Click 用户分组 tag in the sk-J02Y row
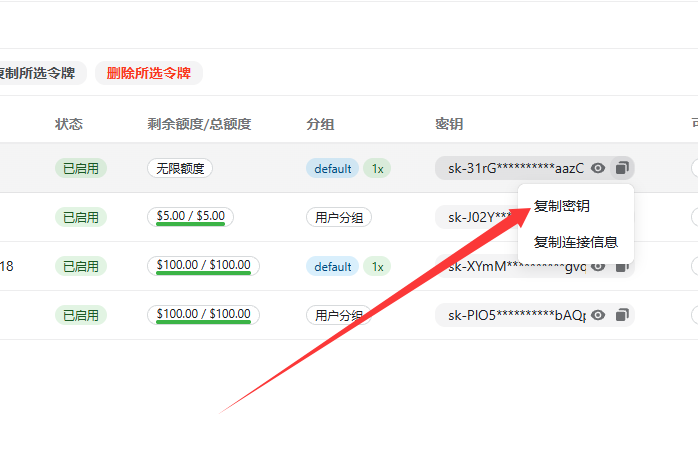The height and width of the screenshot is (471, 698). point(339,217)
